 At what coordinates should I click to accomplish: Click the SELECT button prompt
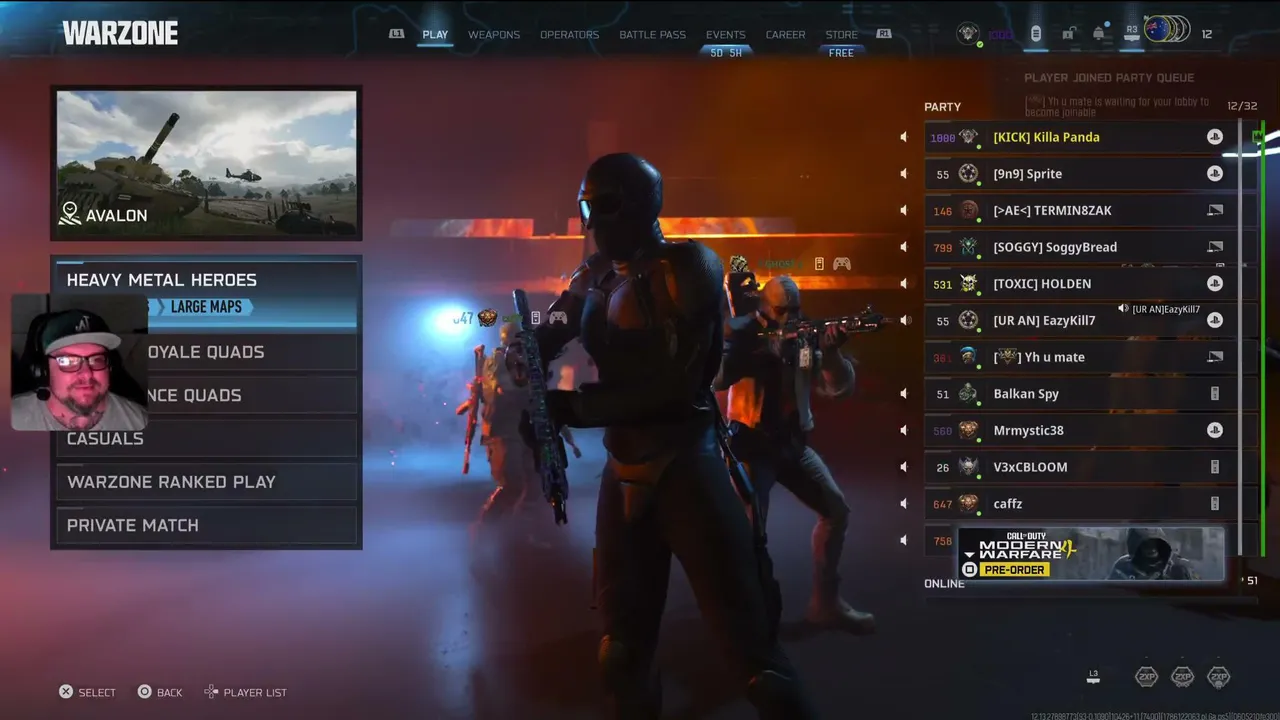click(87, 692)
